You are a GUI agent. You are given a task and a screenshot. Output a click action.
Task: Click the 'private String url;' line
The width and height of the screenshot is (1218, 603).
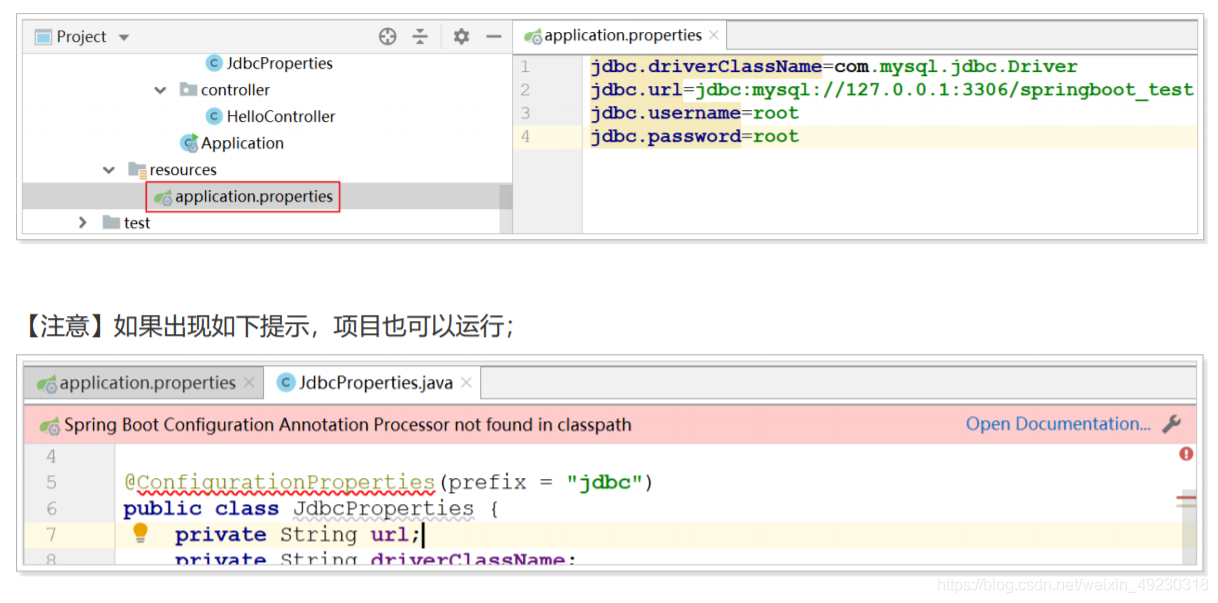click(298, 535)
